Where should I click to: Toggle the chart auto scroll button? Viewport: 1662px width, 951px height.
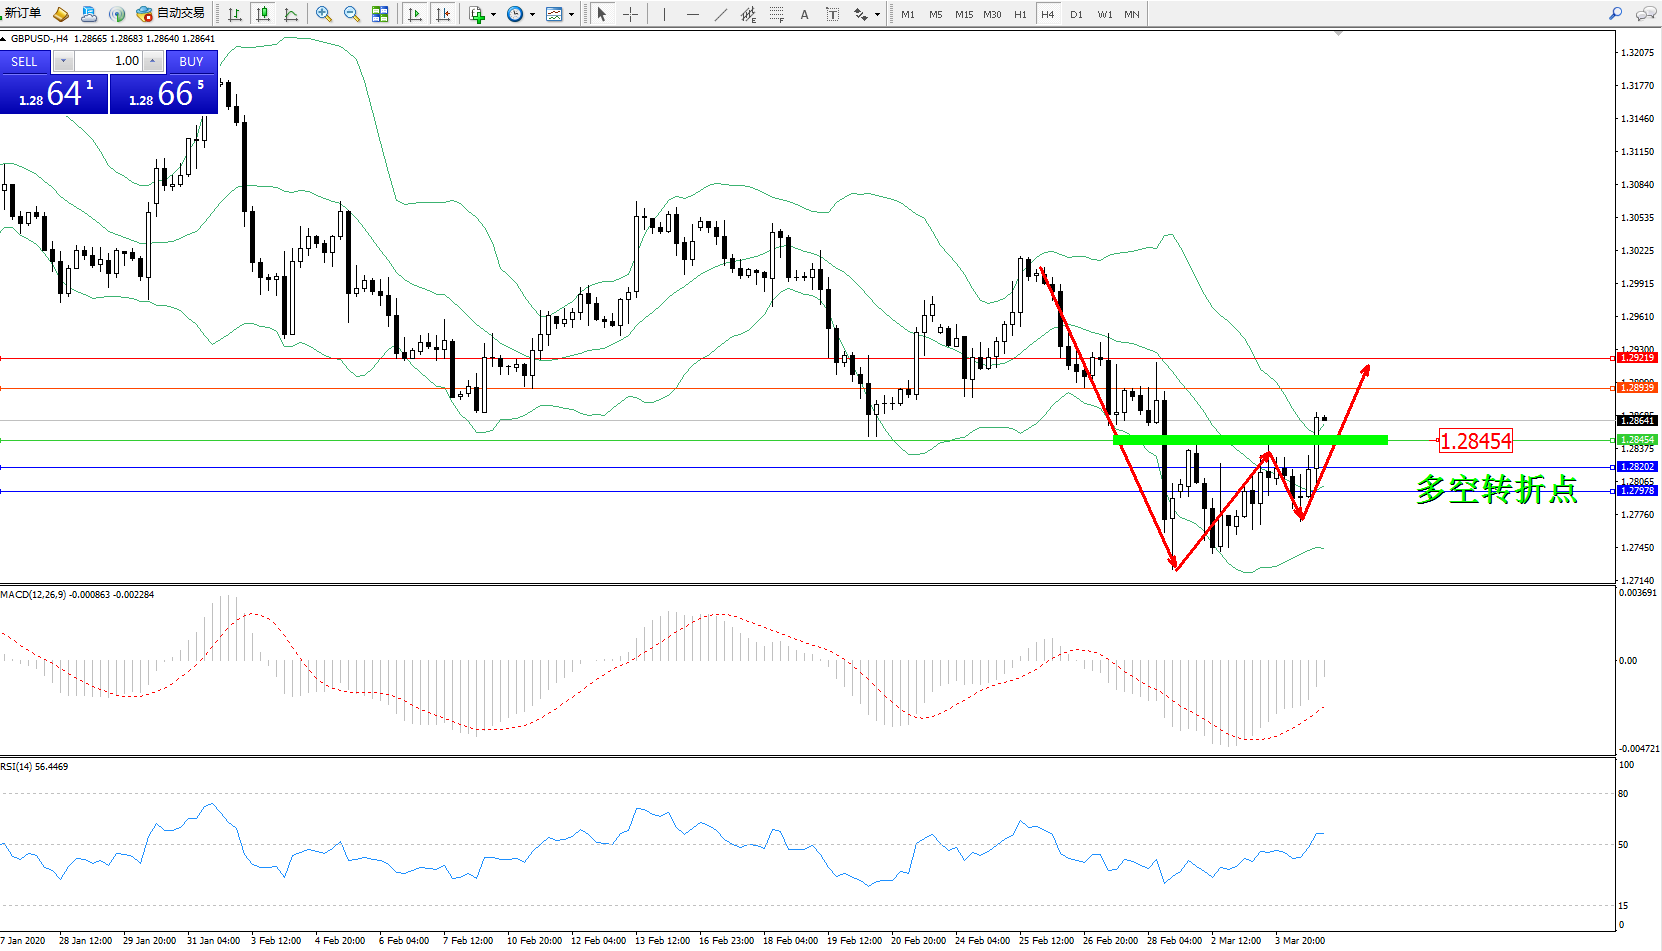click(415, 14)
